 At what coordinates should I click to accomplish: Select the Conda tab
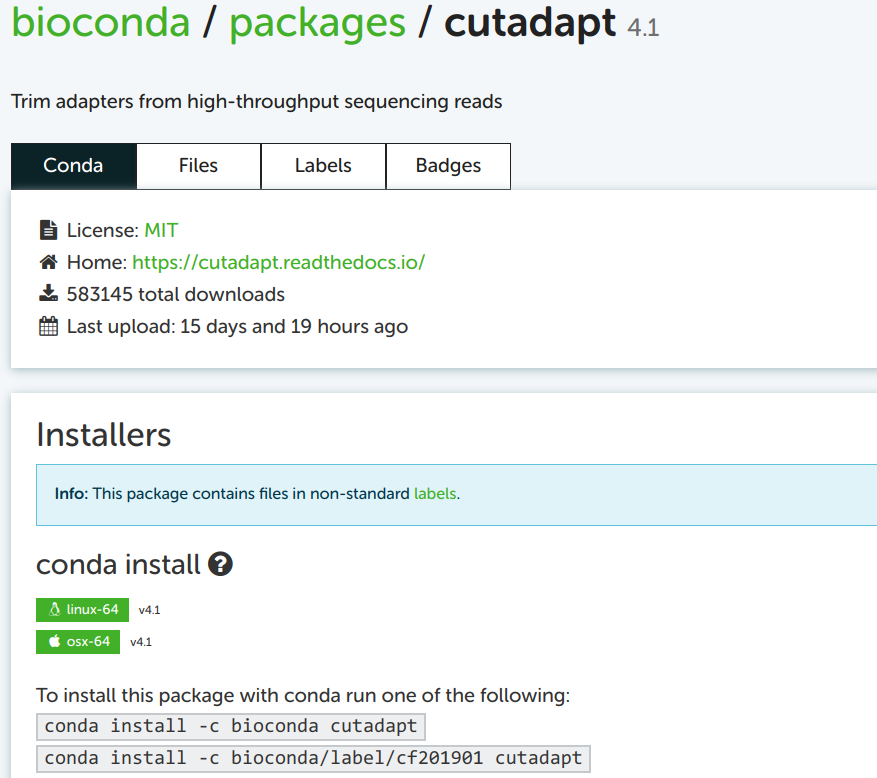pos(74,166)
